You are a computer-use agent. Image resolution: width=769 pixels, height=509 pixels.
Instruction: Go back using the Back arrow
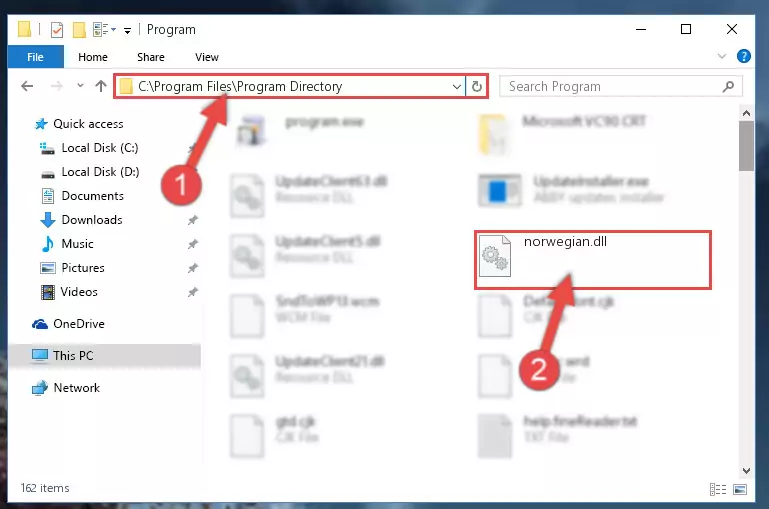[27, 86]
